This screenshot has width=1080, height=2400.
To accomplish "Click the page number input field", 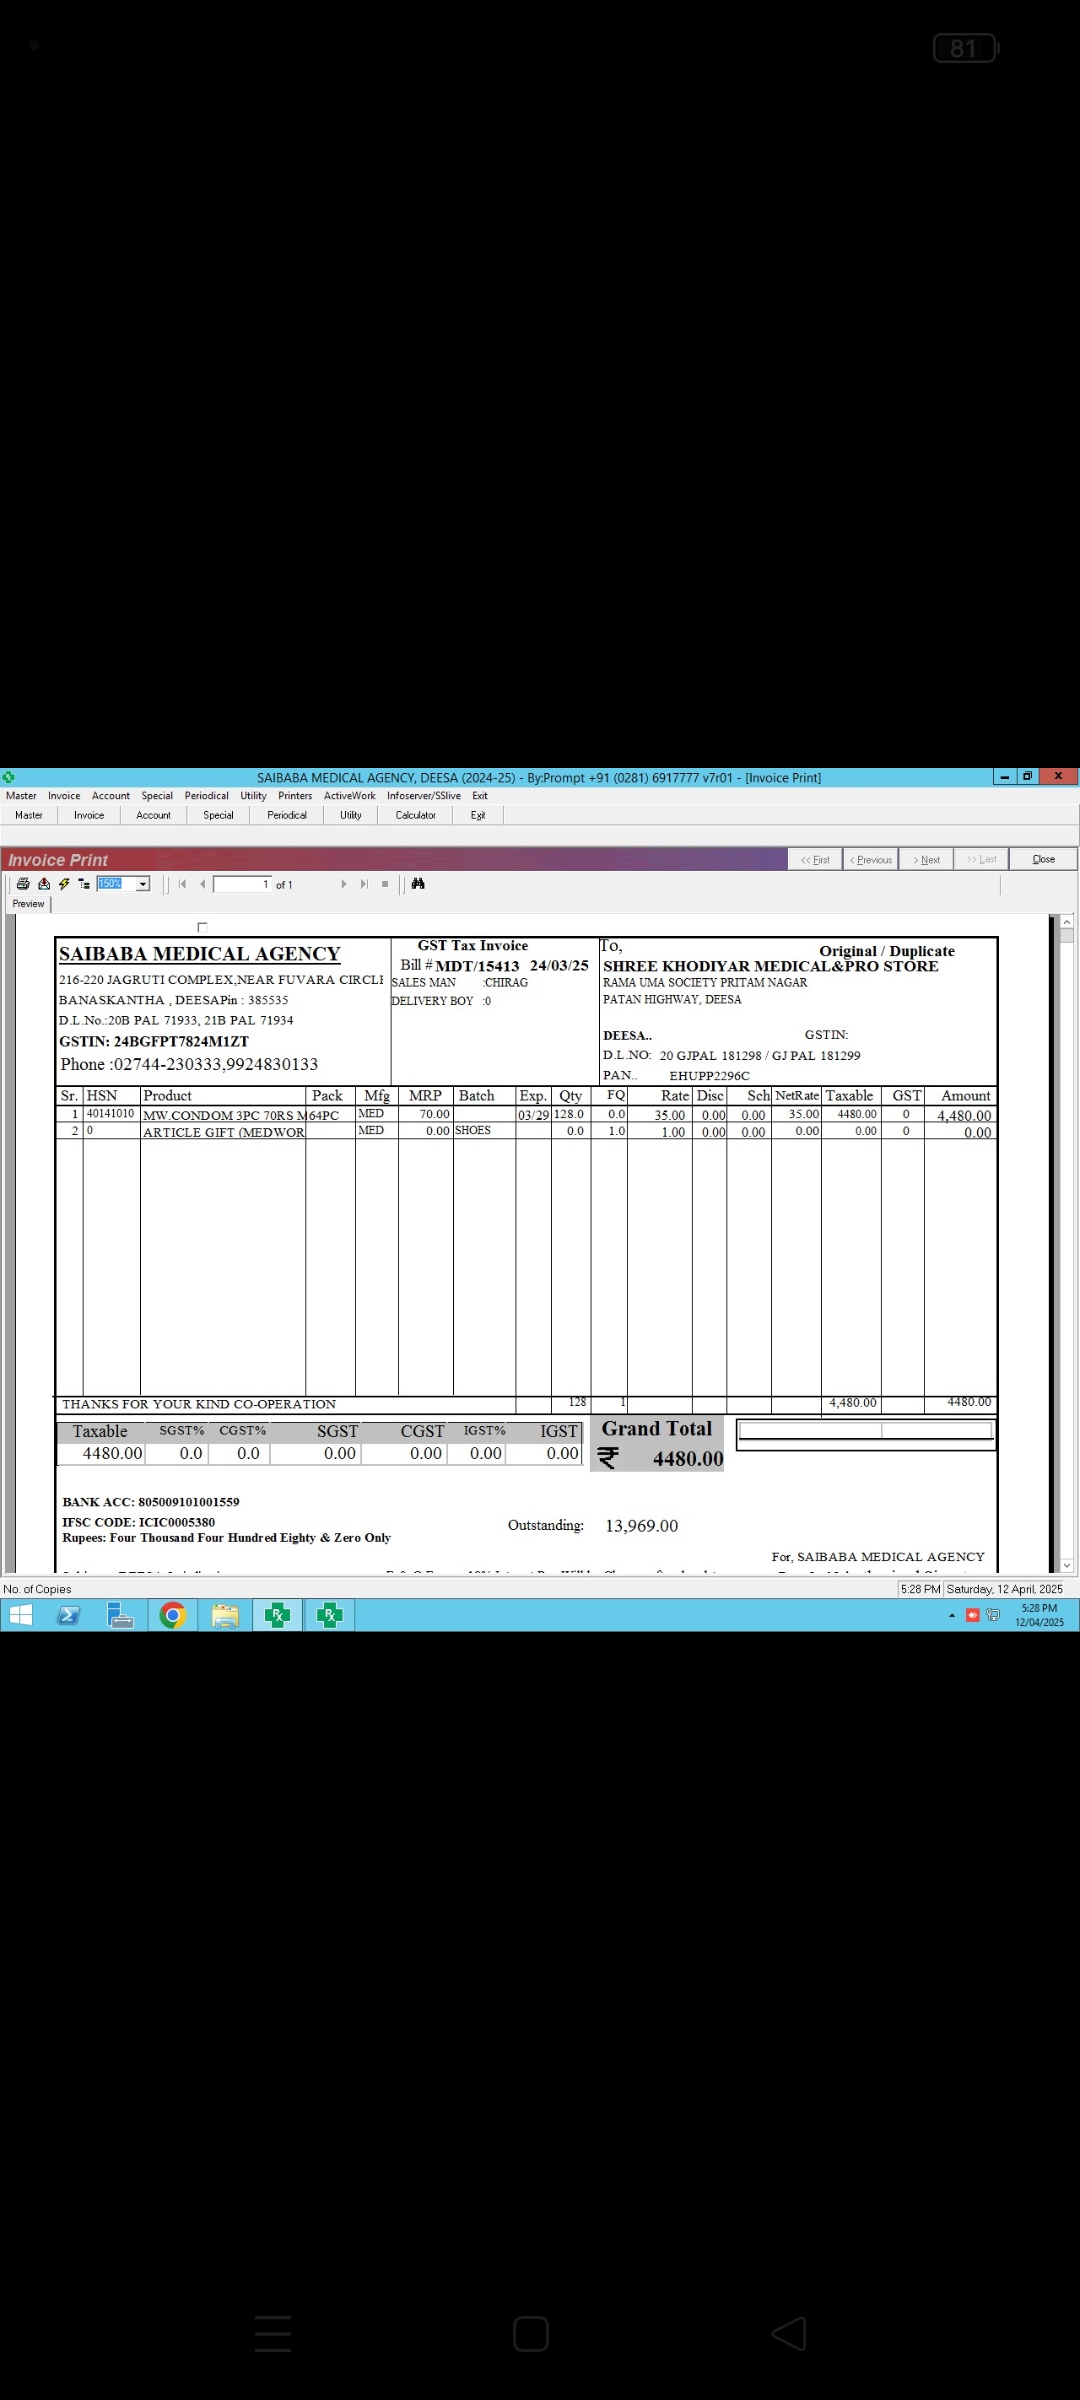I will [x=241, y=884].
